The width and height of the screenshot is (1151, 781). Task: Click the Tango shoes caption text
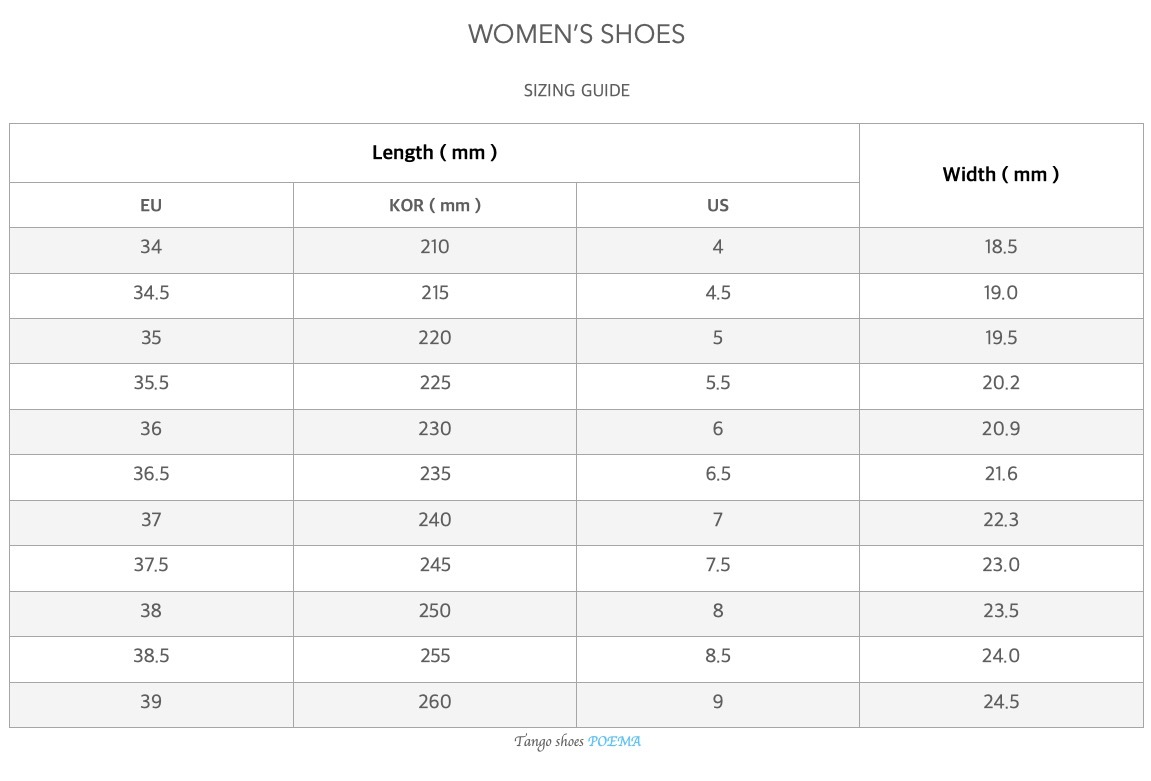coord(549,742)
